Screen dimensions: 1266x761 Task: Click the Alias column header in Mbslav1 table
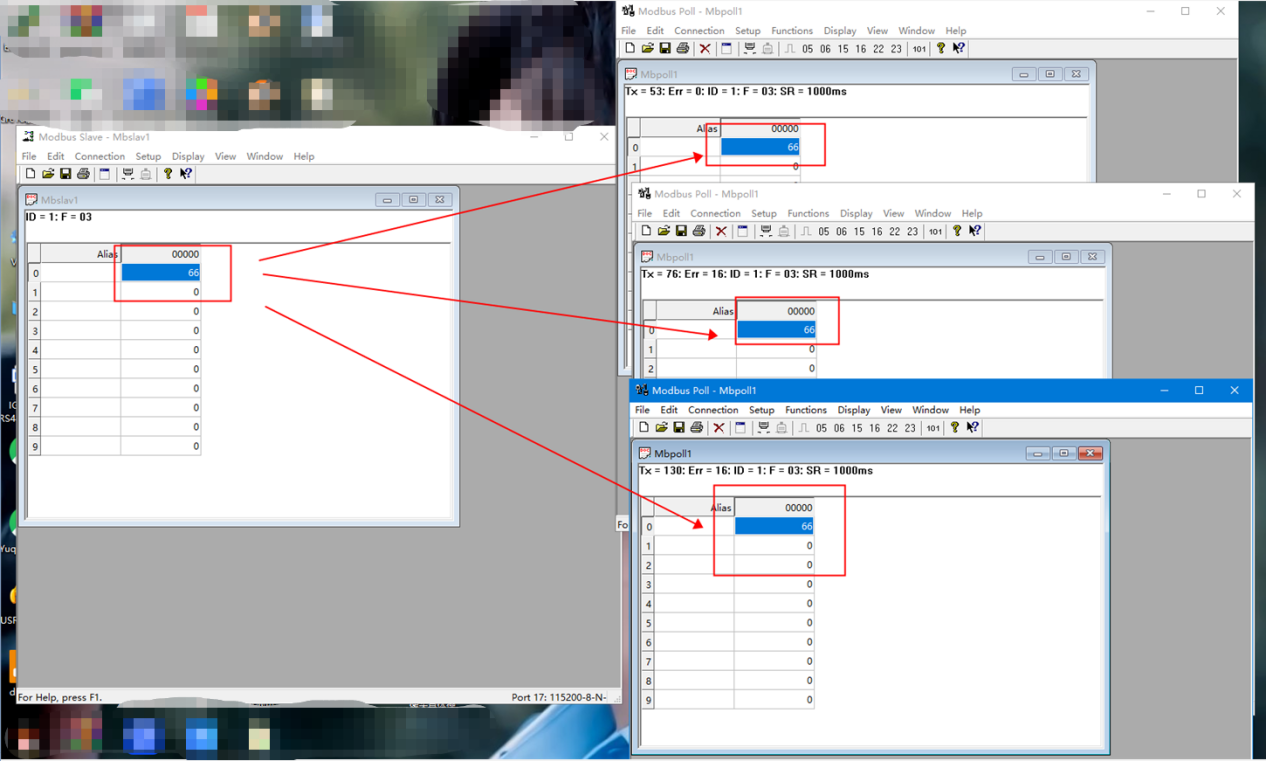[x=80, y=254]
